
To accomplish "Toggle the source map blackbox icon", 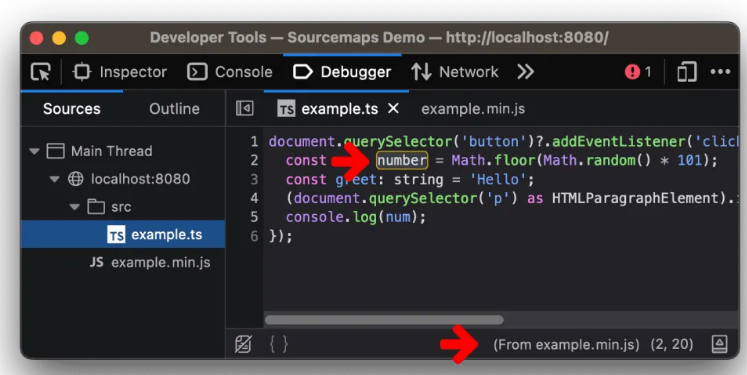I will pos(243,344).
